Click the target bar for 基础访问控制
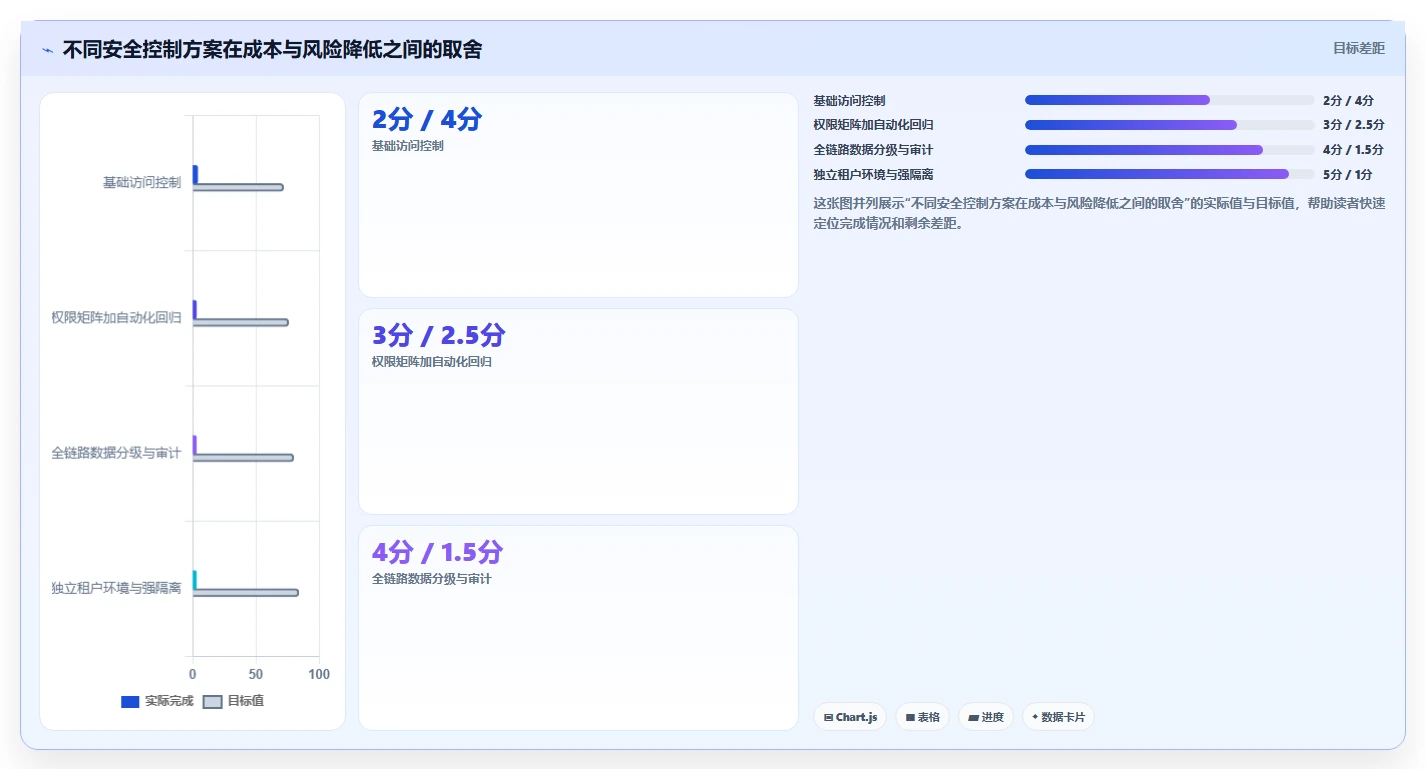Image resolution: width=1426 pixels, height=769 pixels. click(238, 187)
